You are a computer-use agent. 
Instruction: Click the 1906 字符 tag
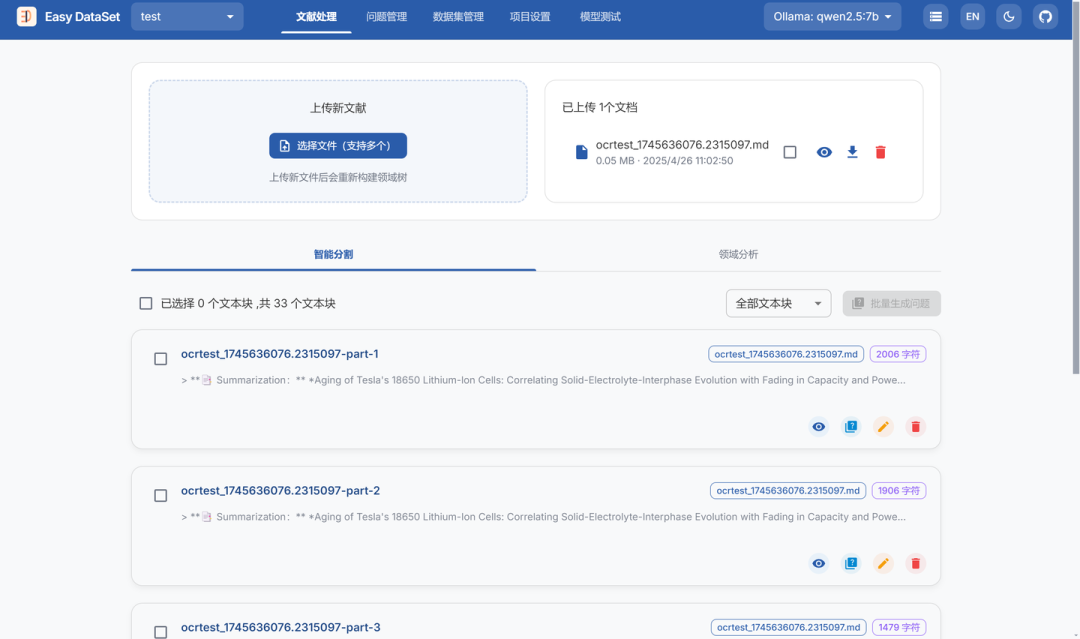(899, 490)
